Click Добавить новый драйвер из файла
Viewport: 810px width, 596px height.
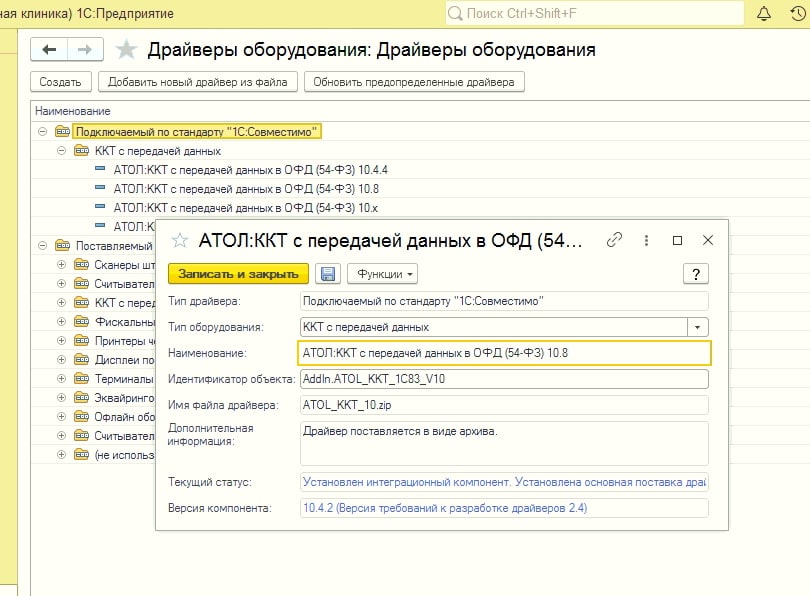(x=197, y=82)
